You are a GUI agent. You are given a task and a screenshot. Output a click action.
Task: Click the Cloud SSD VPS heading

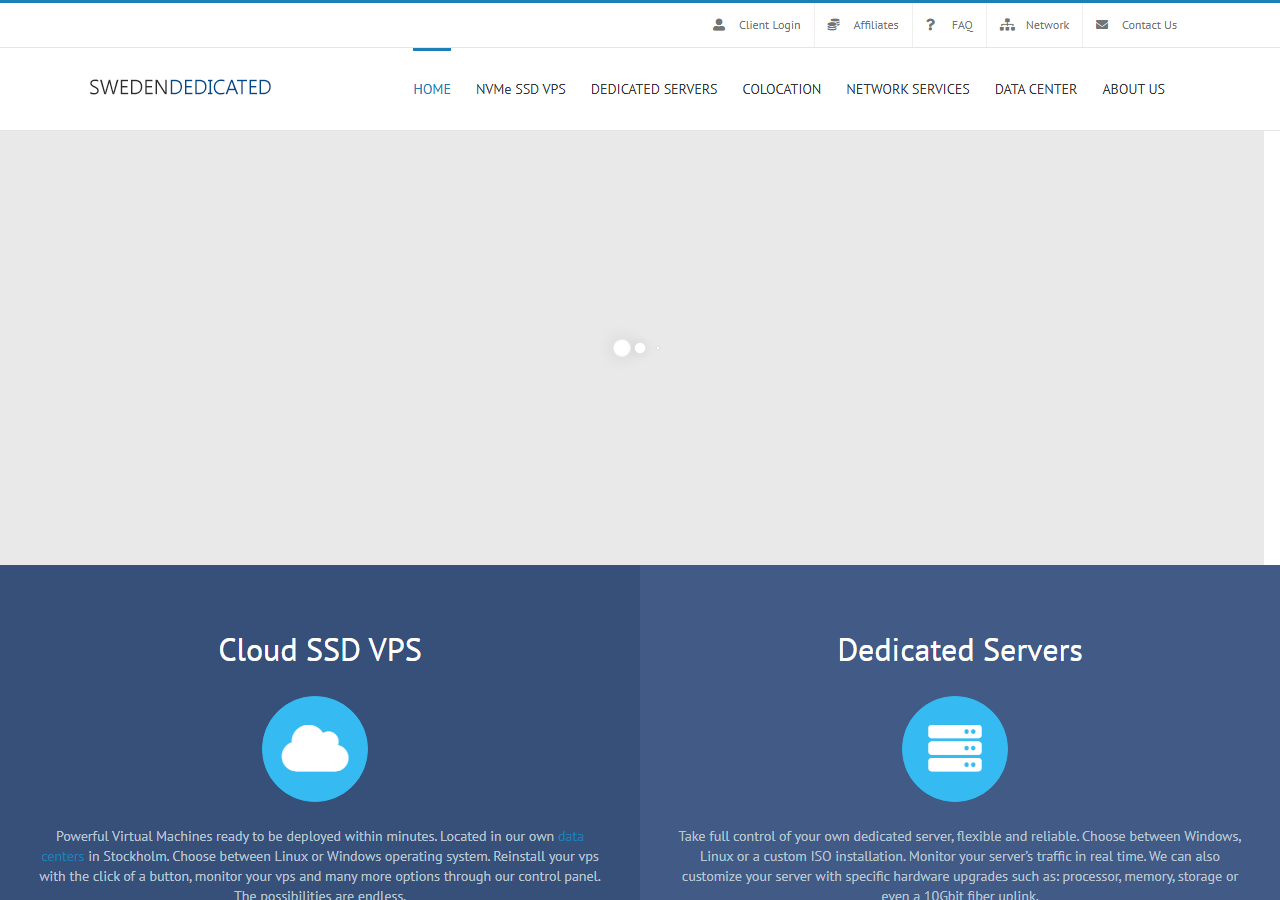(x=320, y=650)
